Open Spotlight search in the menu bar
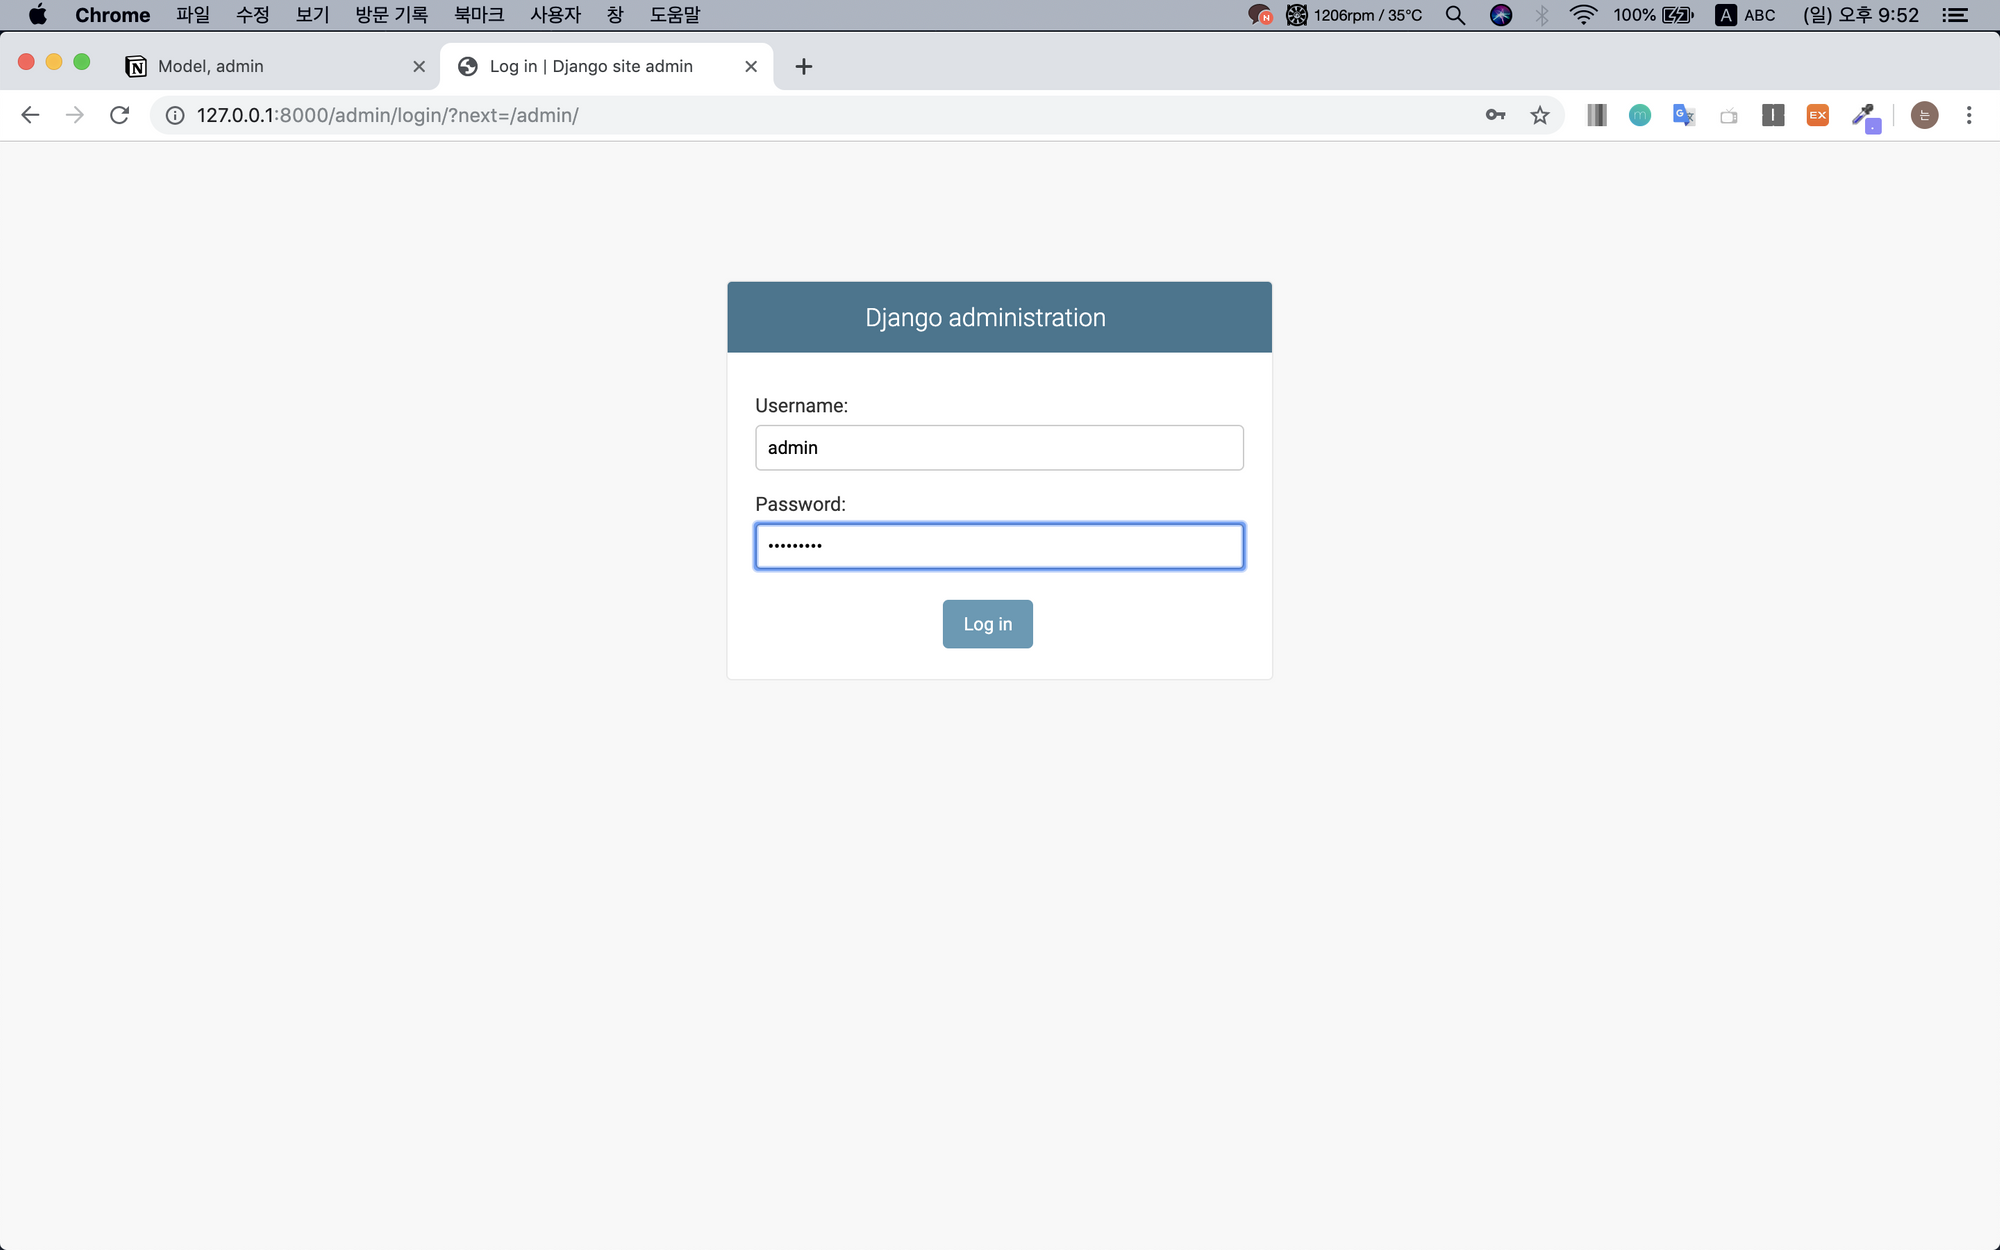2000x1250 pixels. click(x=1455, y=15)
